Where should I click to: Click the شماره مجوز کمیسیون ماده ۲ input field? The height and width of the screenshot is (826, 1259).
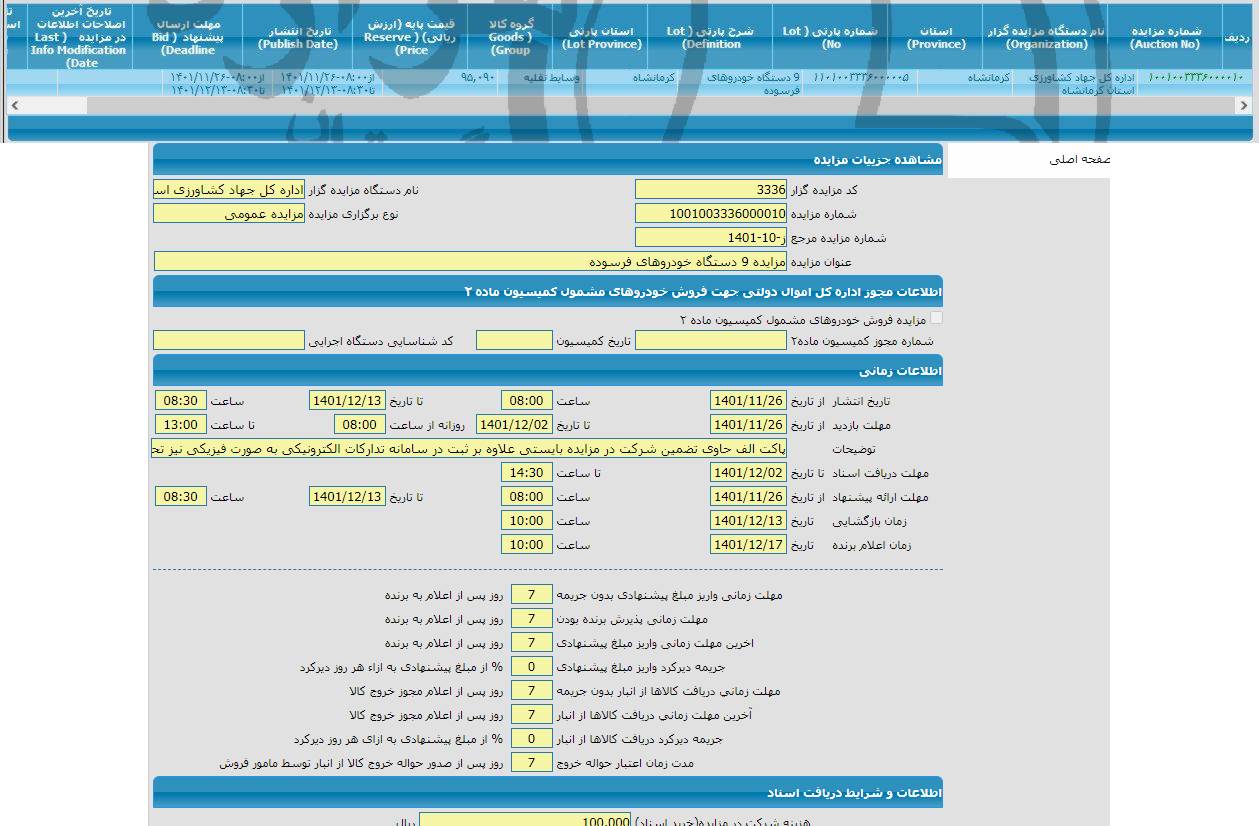(711, 340)
